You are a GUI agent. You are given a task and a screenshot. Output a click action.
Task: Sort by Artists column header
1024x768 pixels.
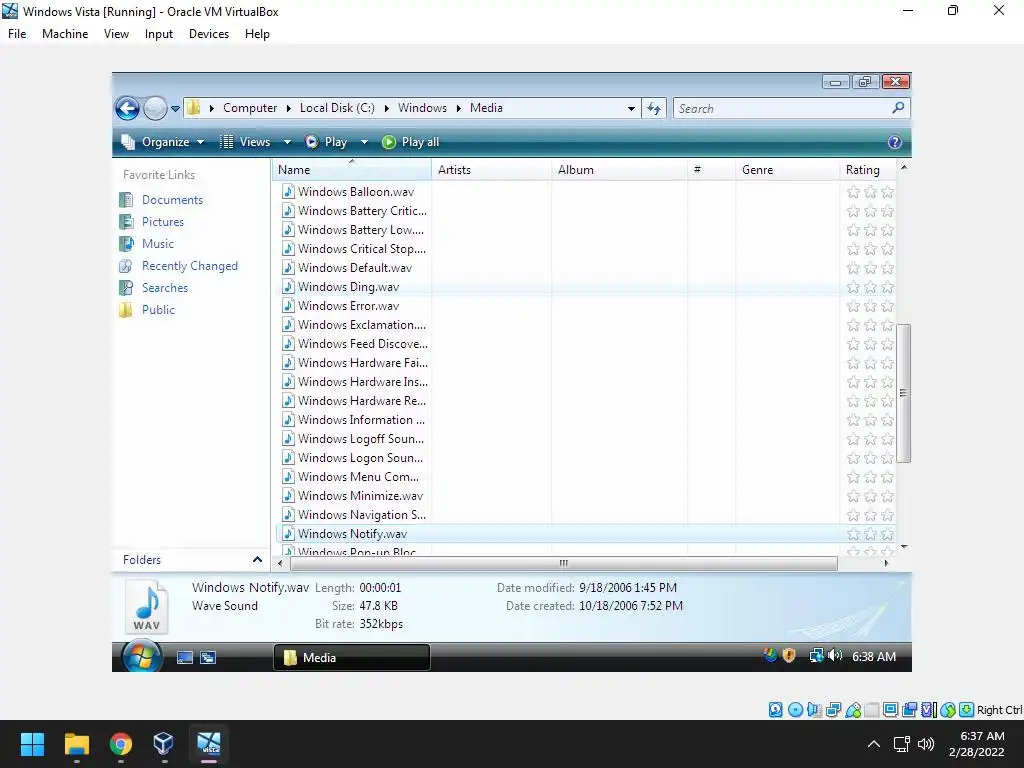pos(491,170)
